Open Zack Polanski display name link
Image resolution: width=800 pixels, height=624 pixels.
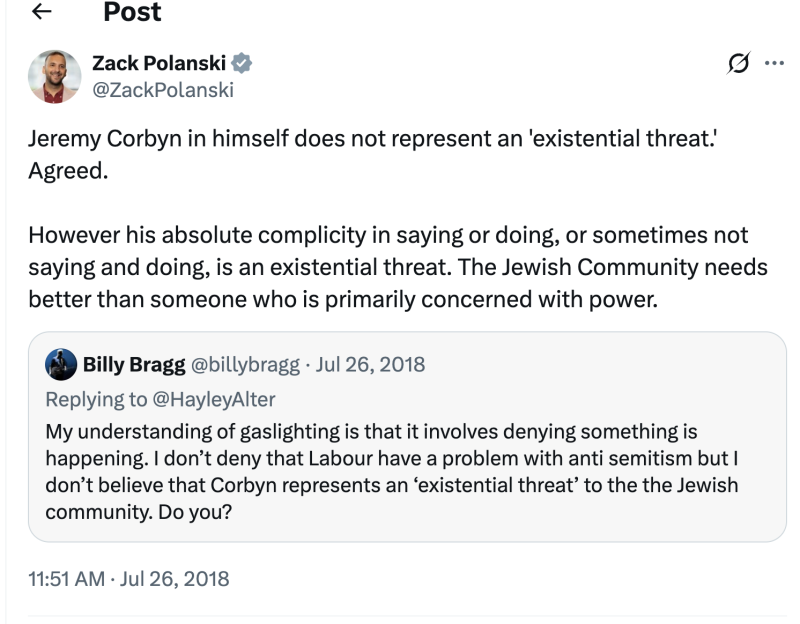pyautogui.click(x=159, y=64)
